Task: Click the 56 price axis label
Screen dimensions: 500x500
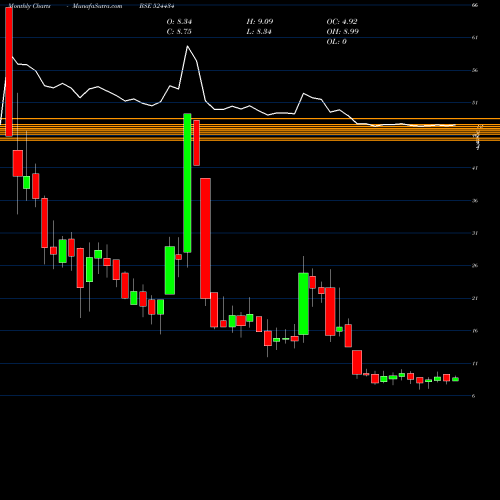Action: pos(475,70)
